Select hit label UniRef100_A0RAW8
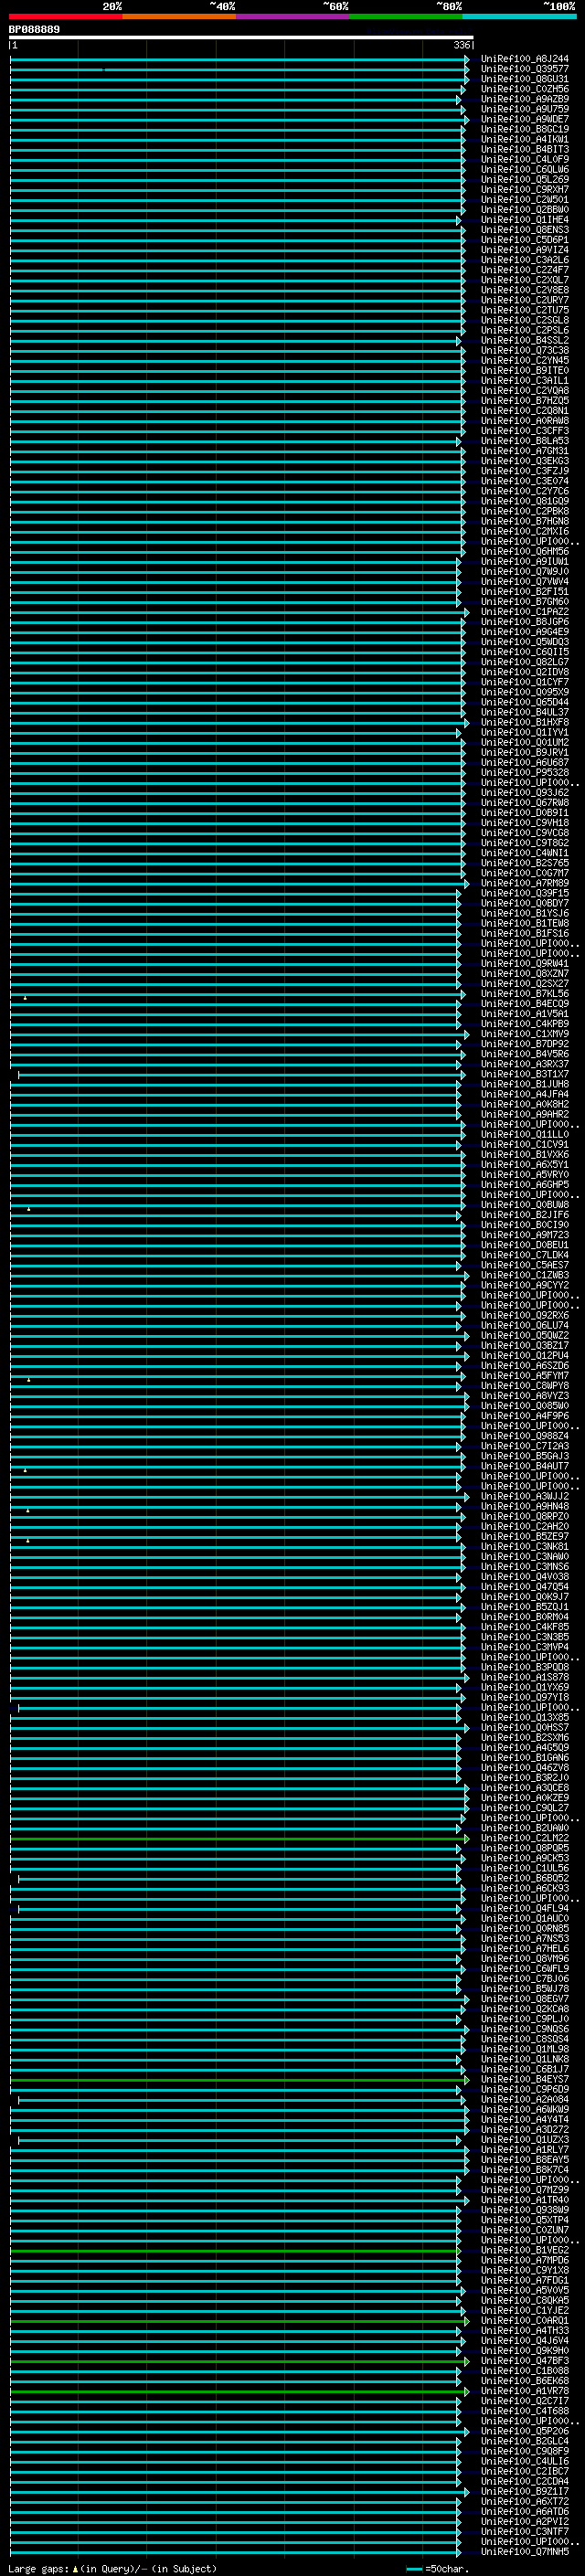Image resolution: width=585 pixels, height=2576 pixels. point(525,421)
